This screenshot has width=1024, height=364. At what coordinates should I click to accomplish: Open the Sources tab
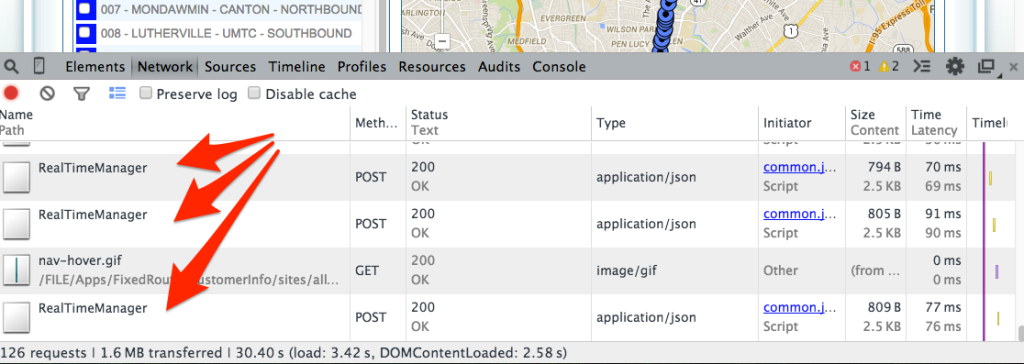click(230, 67)
